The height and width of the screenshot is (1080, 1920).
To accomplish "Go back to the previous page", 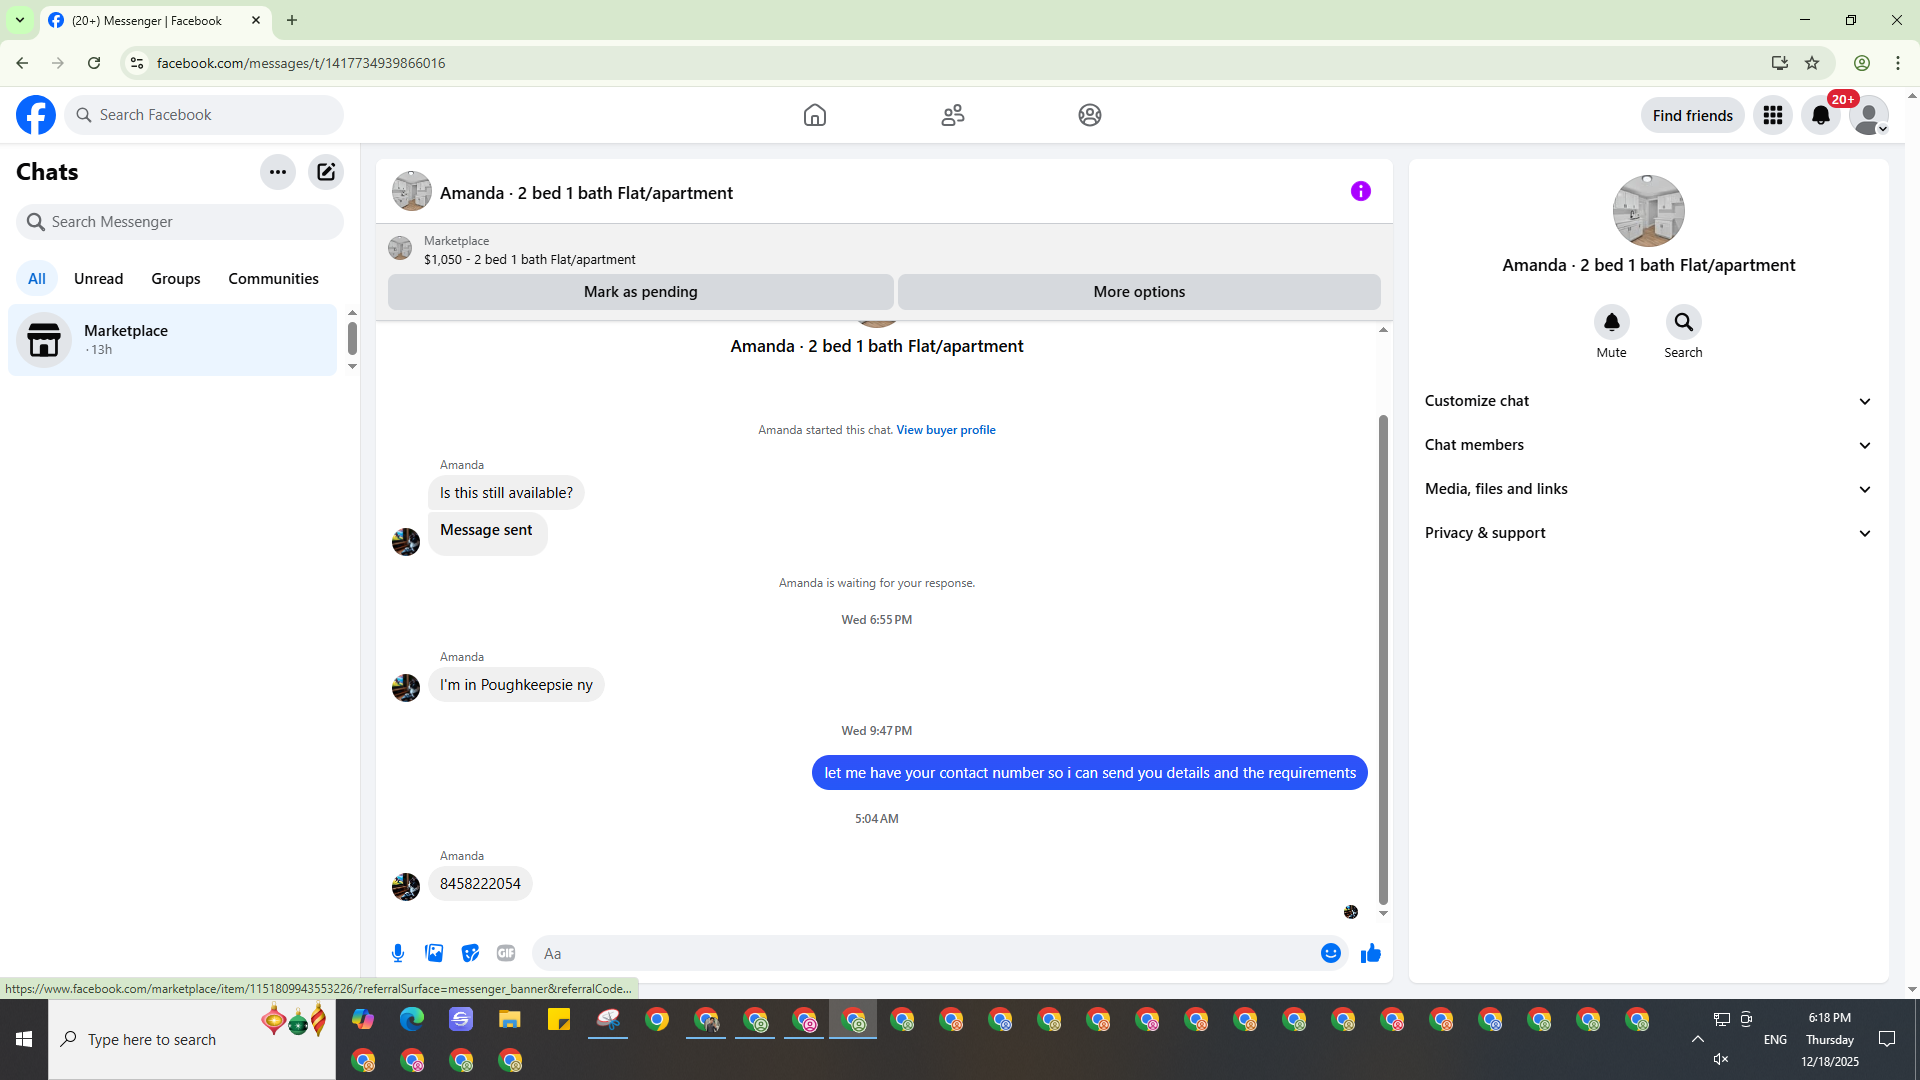I will coord(22,63).
